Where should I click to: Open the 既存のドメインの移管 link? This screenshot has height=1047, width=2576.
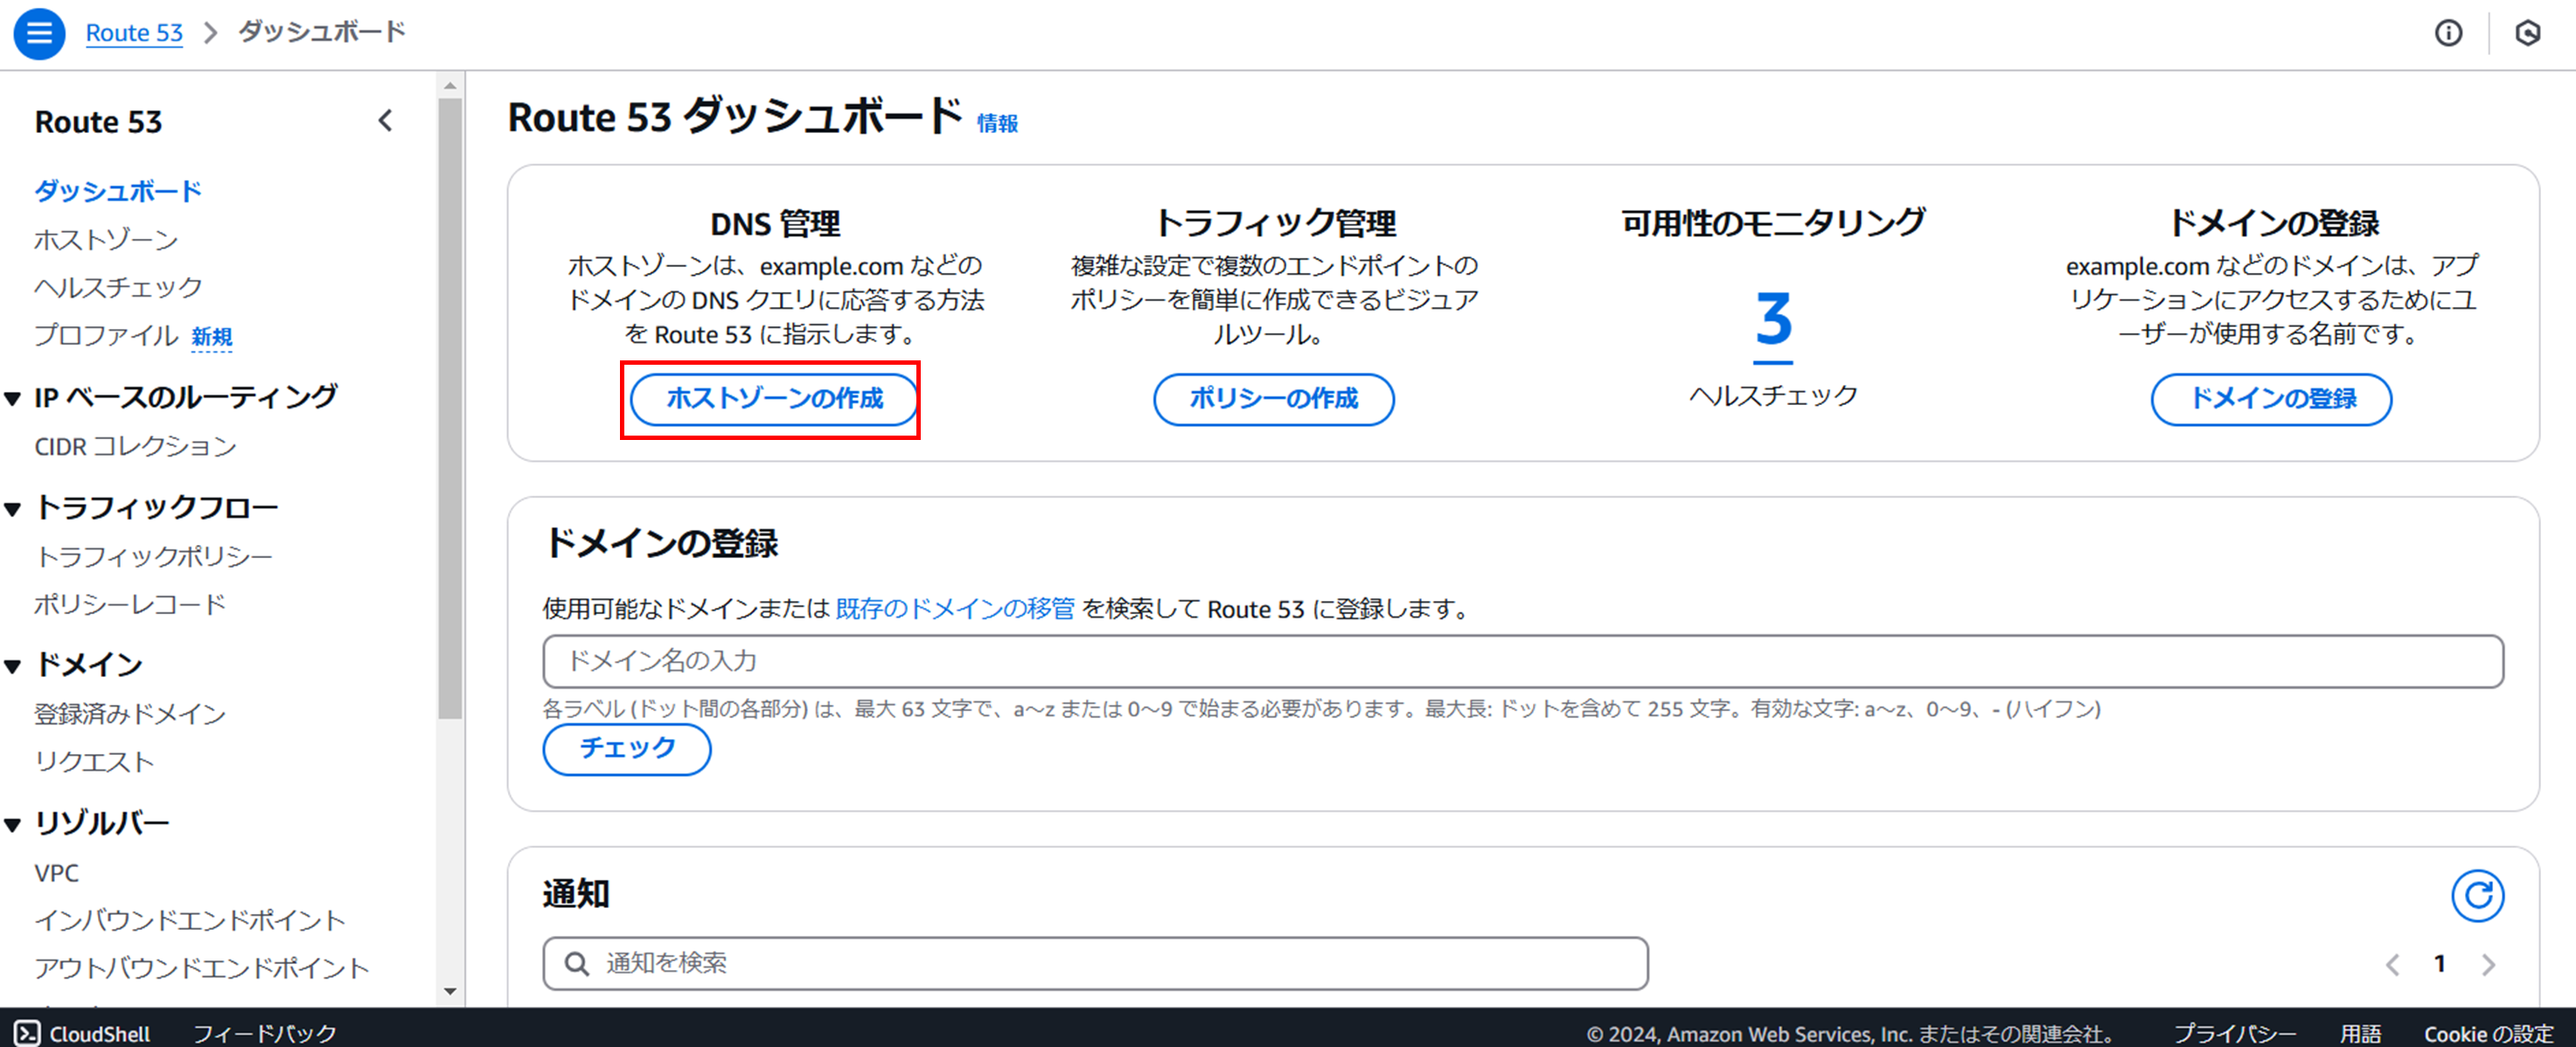click(954, 609)
